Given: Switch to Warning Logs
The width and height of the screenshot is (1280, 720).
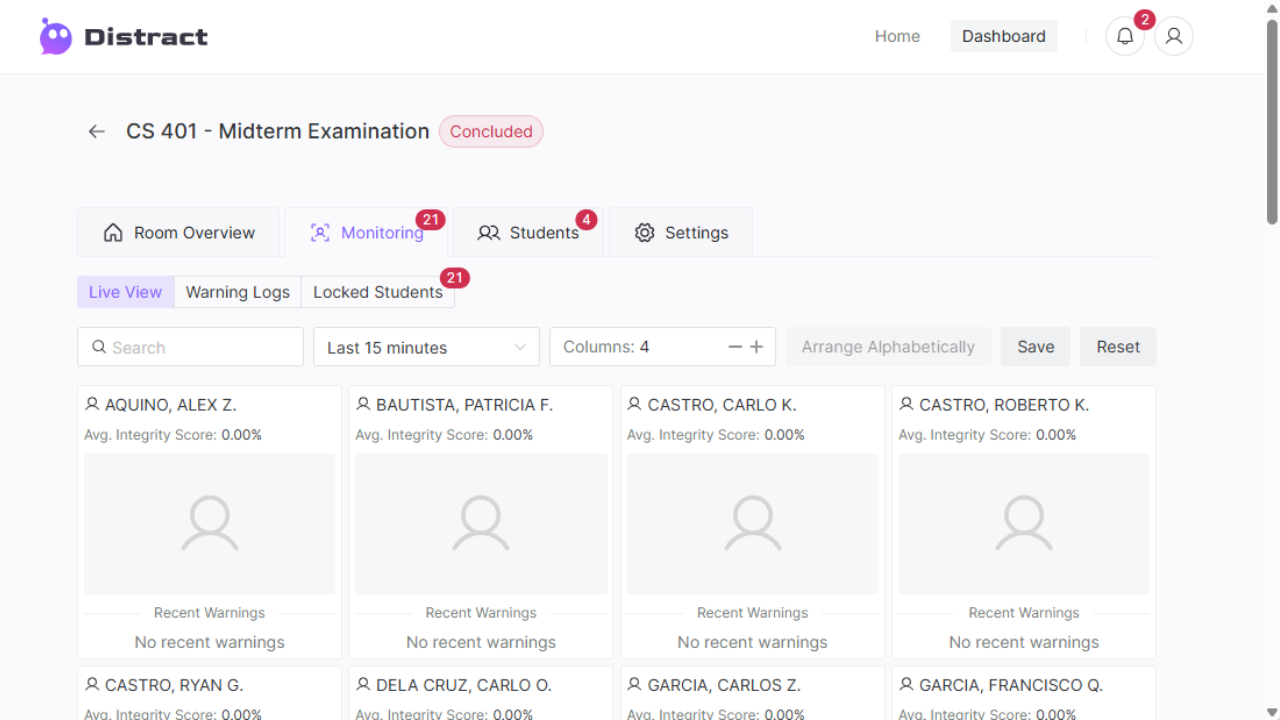Looking at the screenshot, I should pyautogui.click(x=238, y=292).
